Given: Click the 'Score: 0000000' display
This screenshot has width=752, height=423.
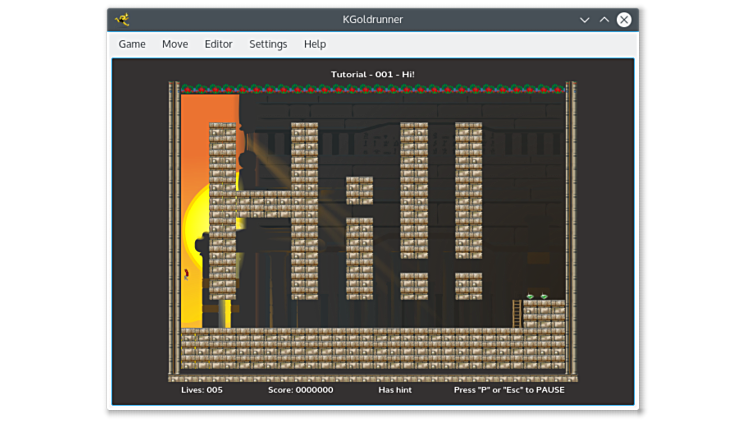Looking at the screenshot, I should point(300,390).
